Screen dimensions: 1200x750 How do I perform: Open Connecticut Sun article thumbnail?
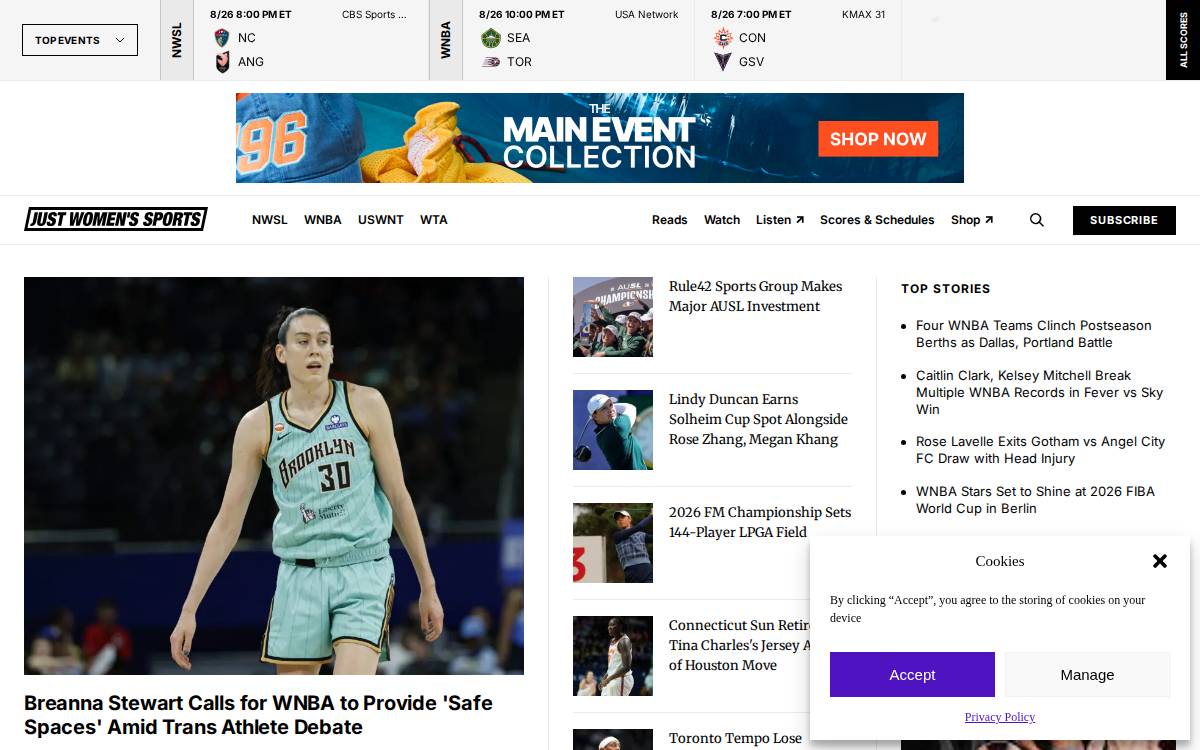pos(613,656)
